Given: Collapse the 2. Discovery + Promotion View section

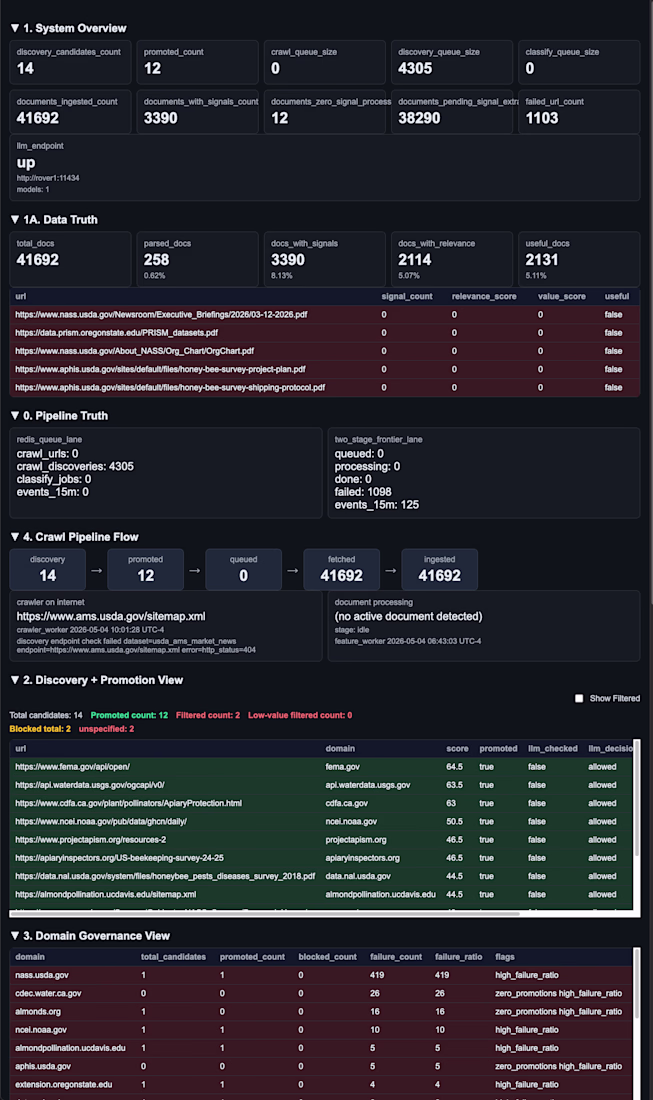Looking at the screenshot, I should pyautogui.click(x=96, y=680).
